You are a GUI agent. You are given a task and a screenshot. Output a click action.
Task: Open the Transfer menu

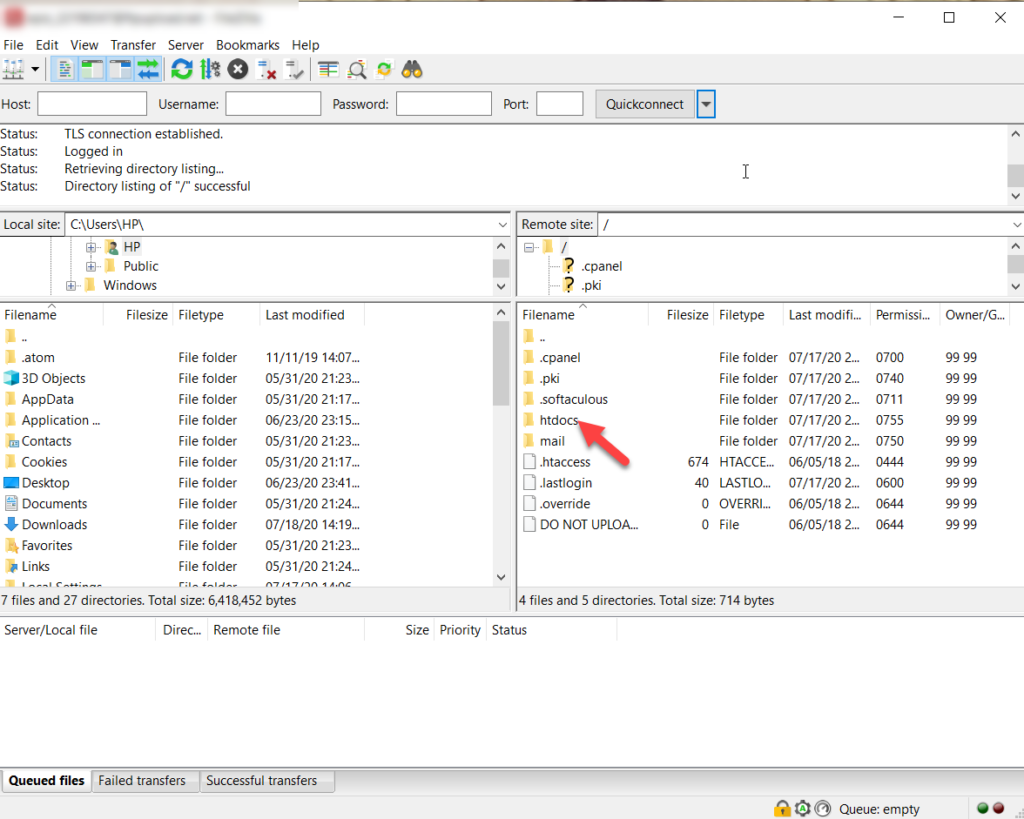coord(133,45)
